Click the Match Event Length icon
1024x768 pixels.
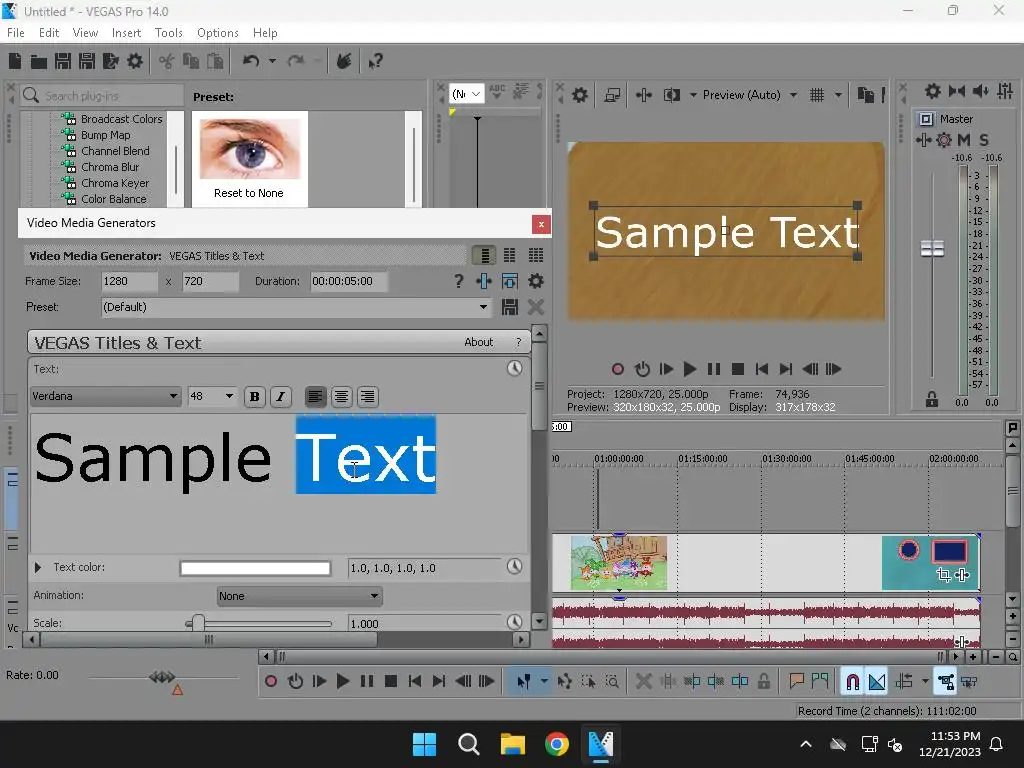tap(509, 281)
